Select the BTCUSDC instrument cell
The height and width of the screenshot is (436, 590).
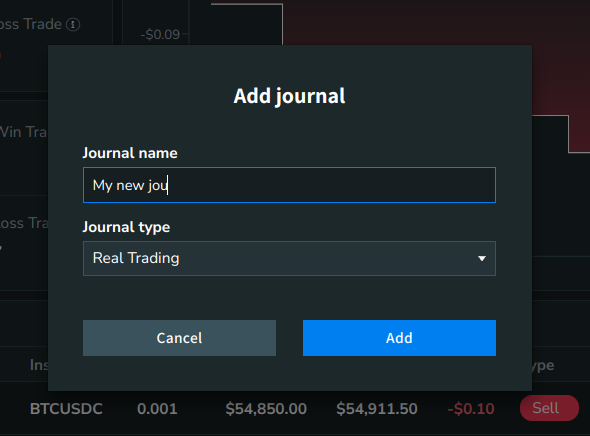(66, 409)
